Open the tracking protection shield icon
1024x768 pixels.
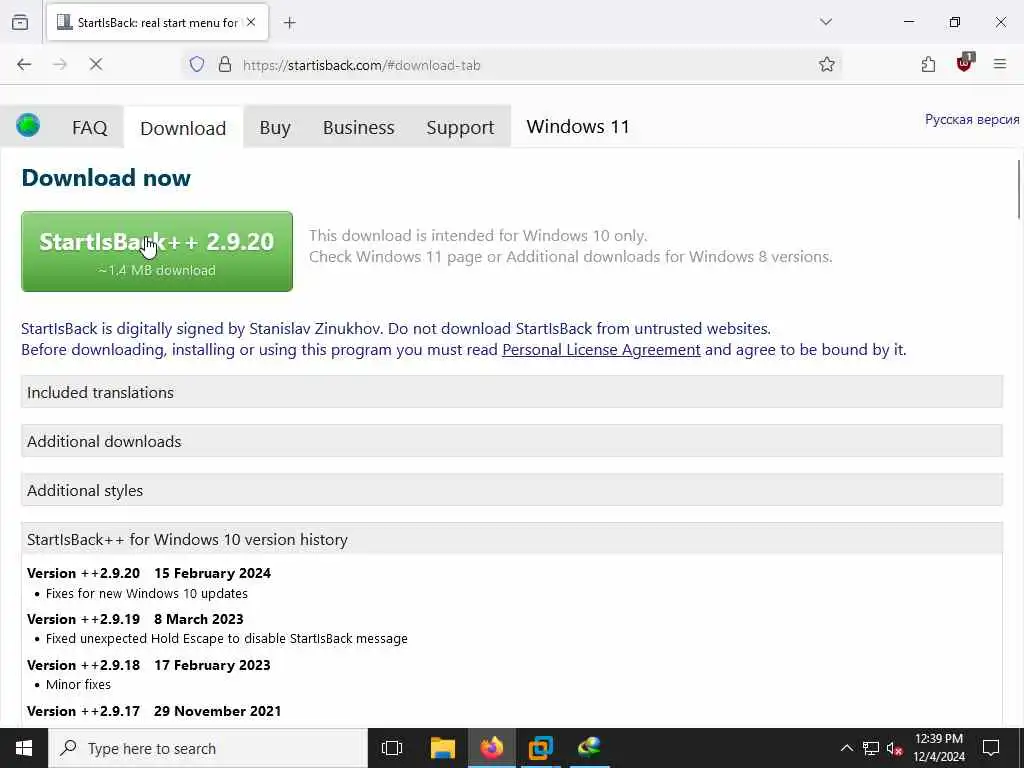[x=197, y=64]
